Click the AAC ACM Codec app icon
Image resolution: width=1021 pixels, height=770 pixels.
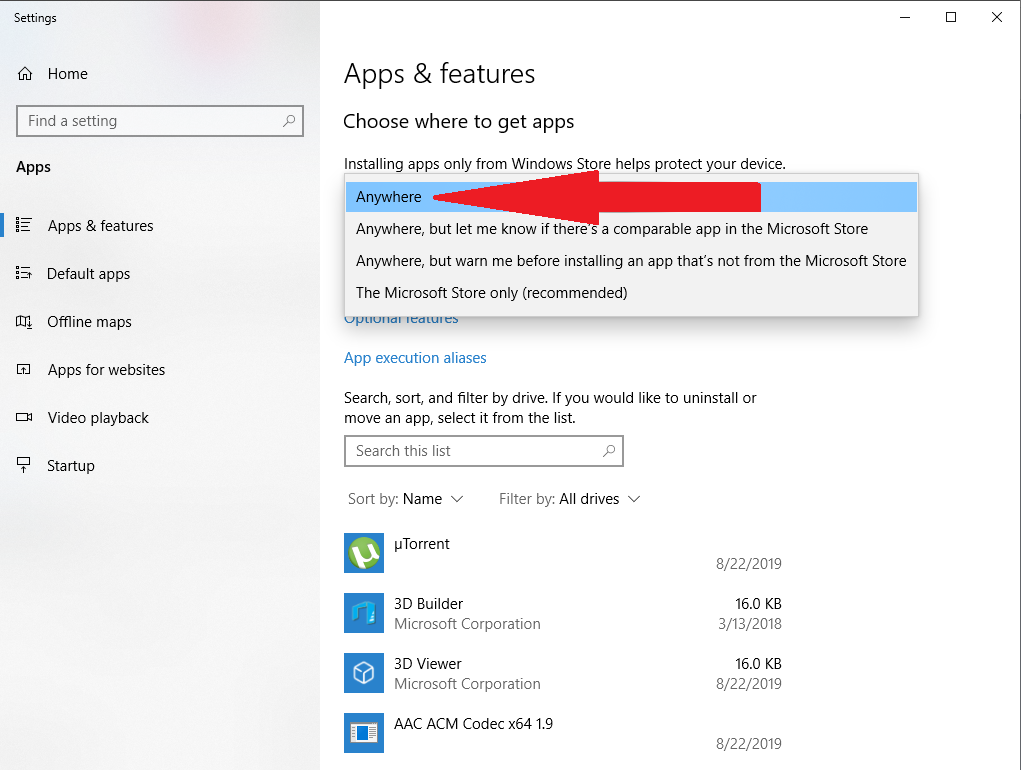click(364, 733)
